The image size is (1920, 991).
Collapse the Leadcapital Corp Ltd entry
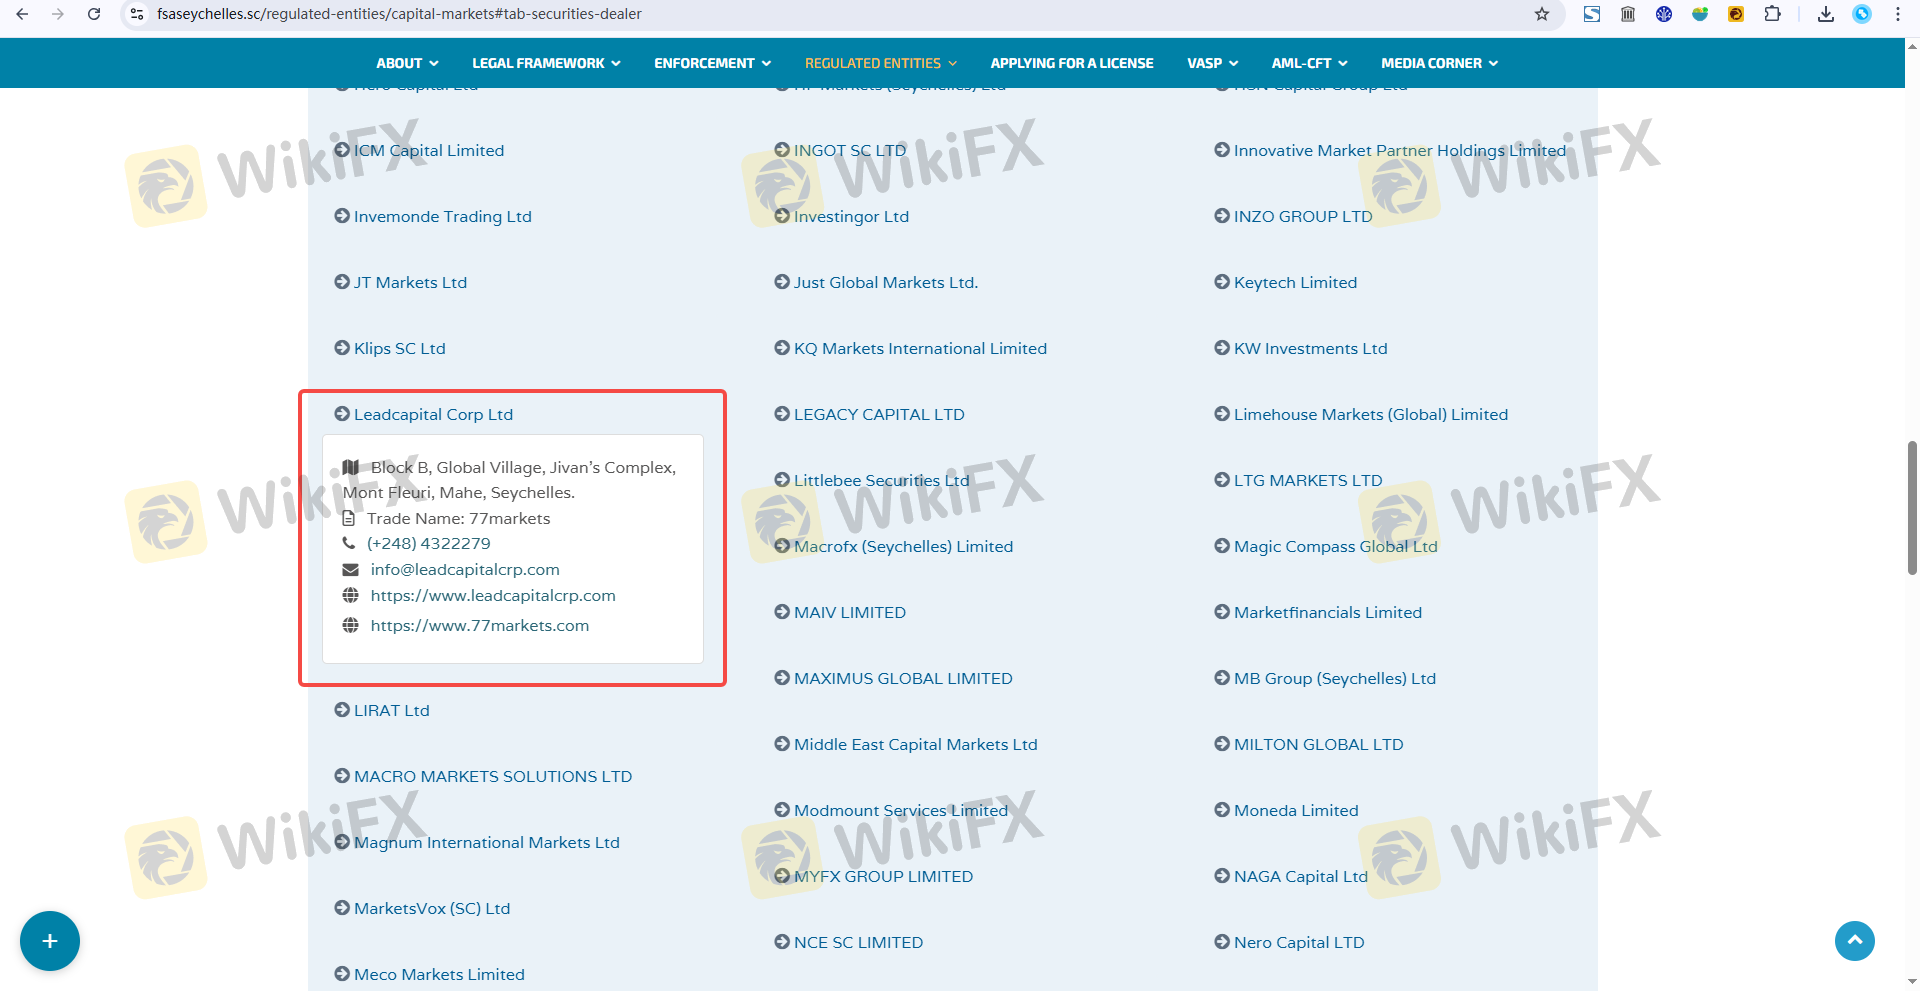point(432,414)
